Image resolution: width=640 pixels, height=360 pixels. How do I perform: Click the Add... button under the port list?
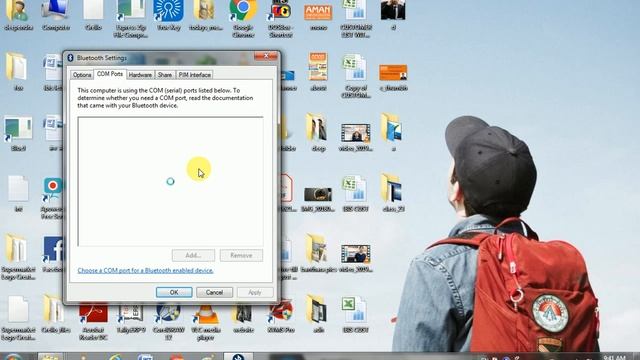pos(193,256)
